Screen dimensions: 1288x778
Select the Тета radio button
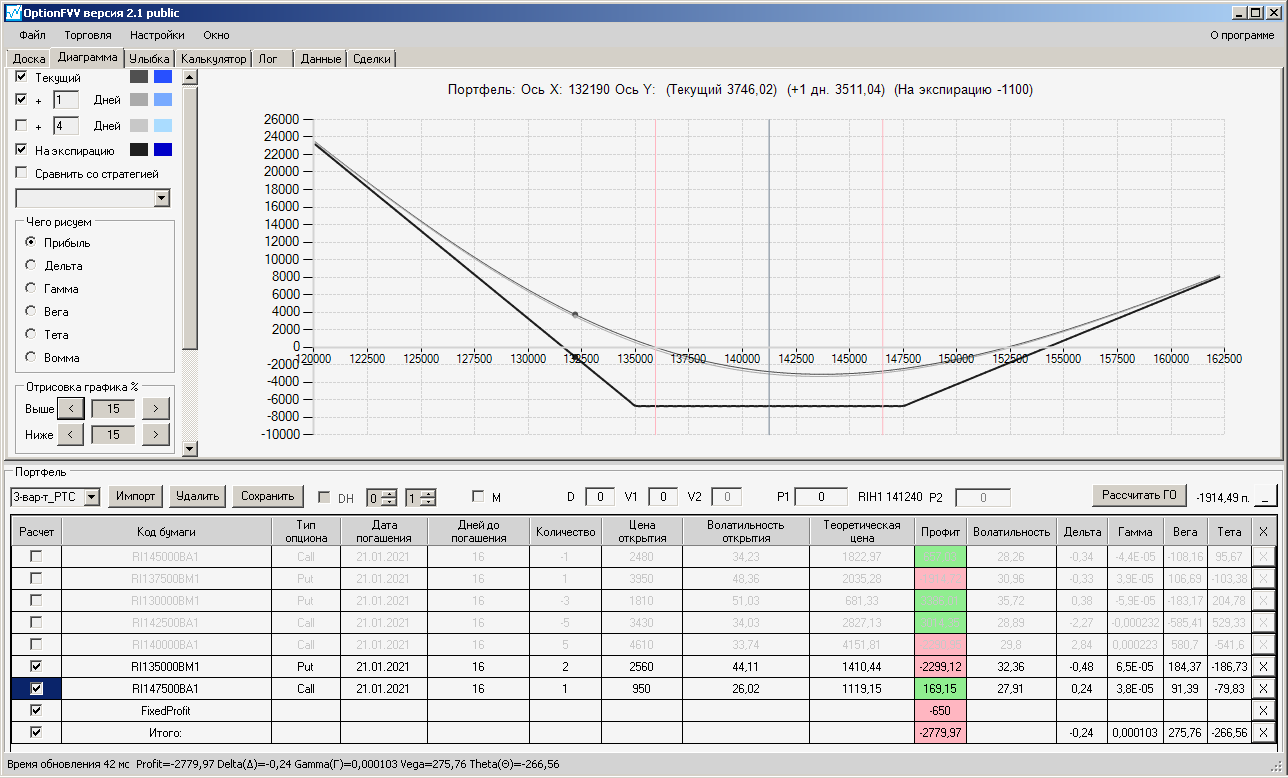tap(31, 334)
